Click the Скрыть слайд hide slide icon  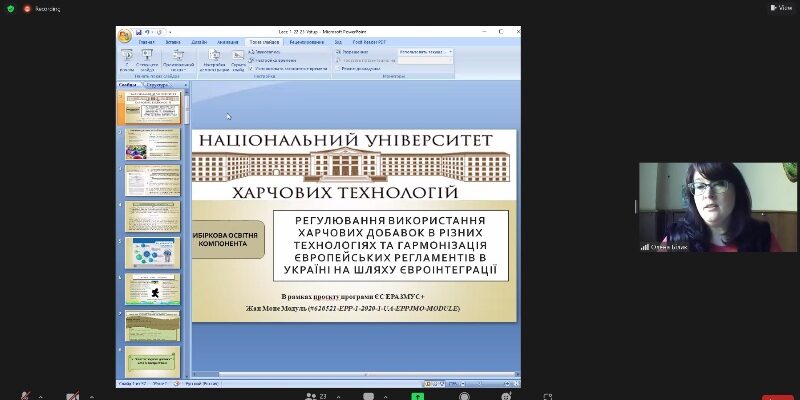point(238,60)
